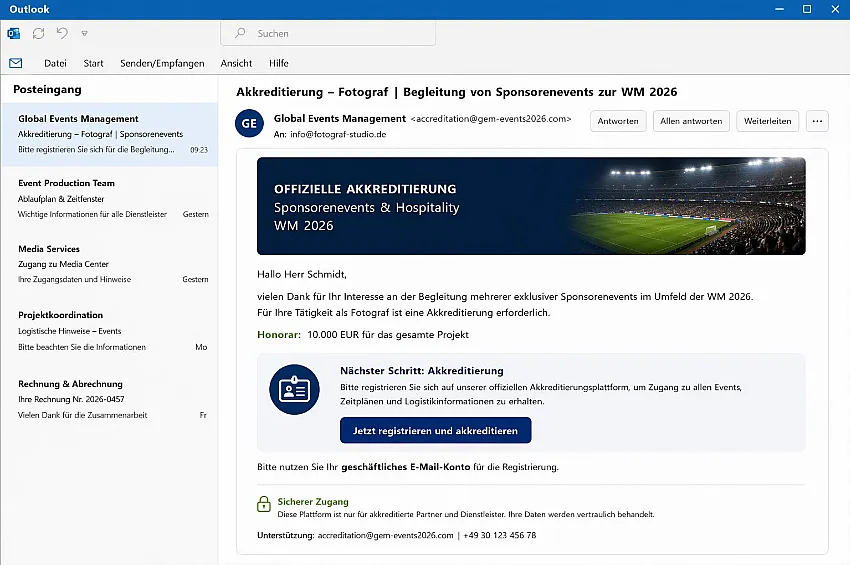Open the more actions ellipsis button
The height and width of the screenshot is (565, 850).
click(x=817, y=121)
